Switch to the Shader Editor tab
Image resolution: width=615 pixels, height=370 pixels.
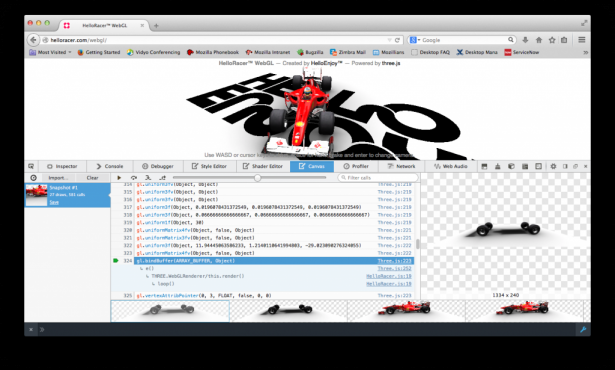pyautogui.click(x=263, y=166)
